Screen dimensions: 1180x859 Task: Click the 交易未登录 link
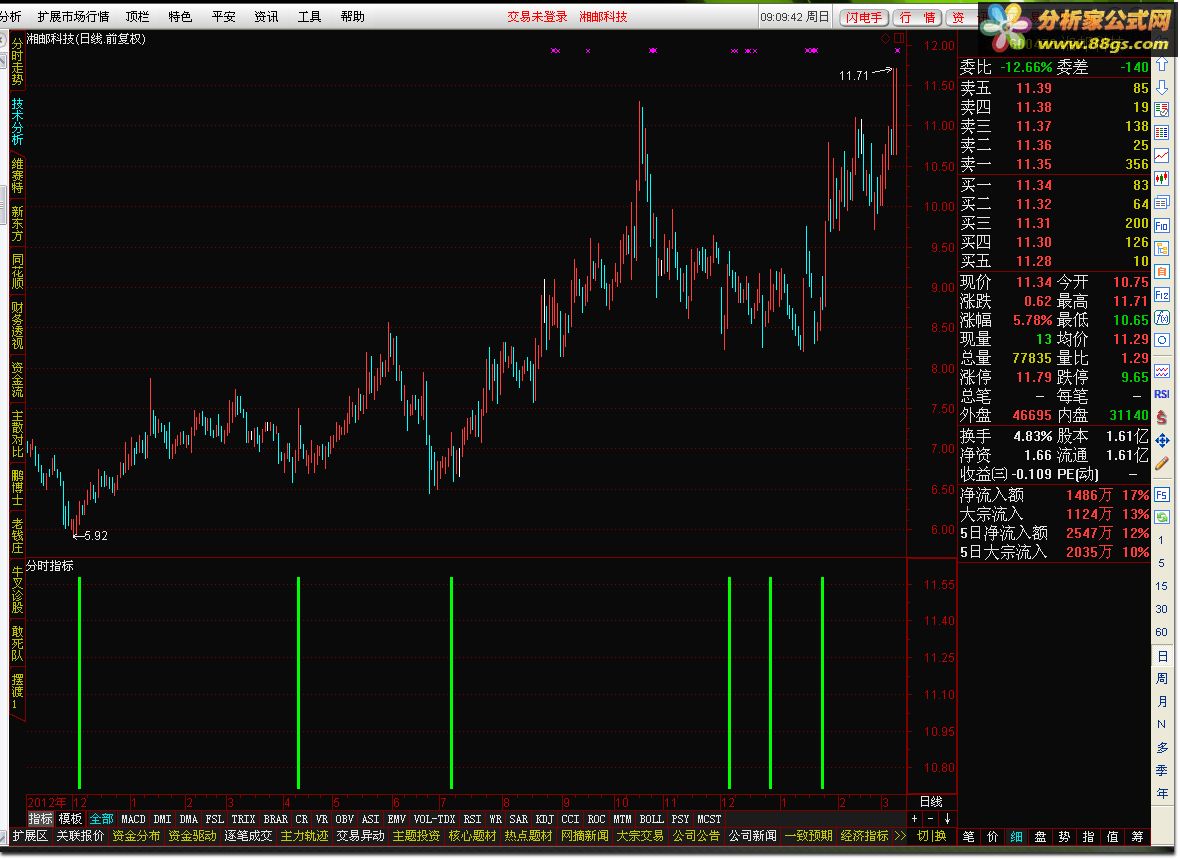[537, 17]
